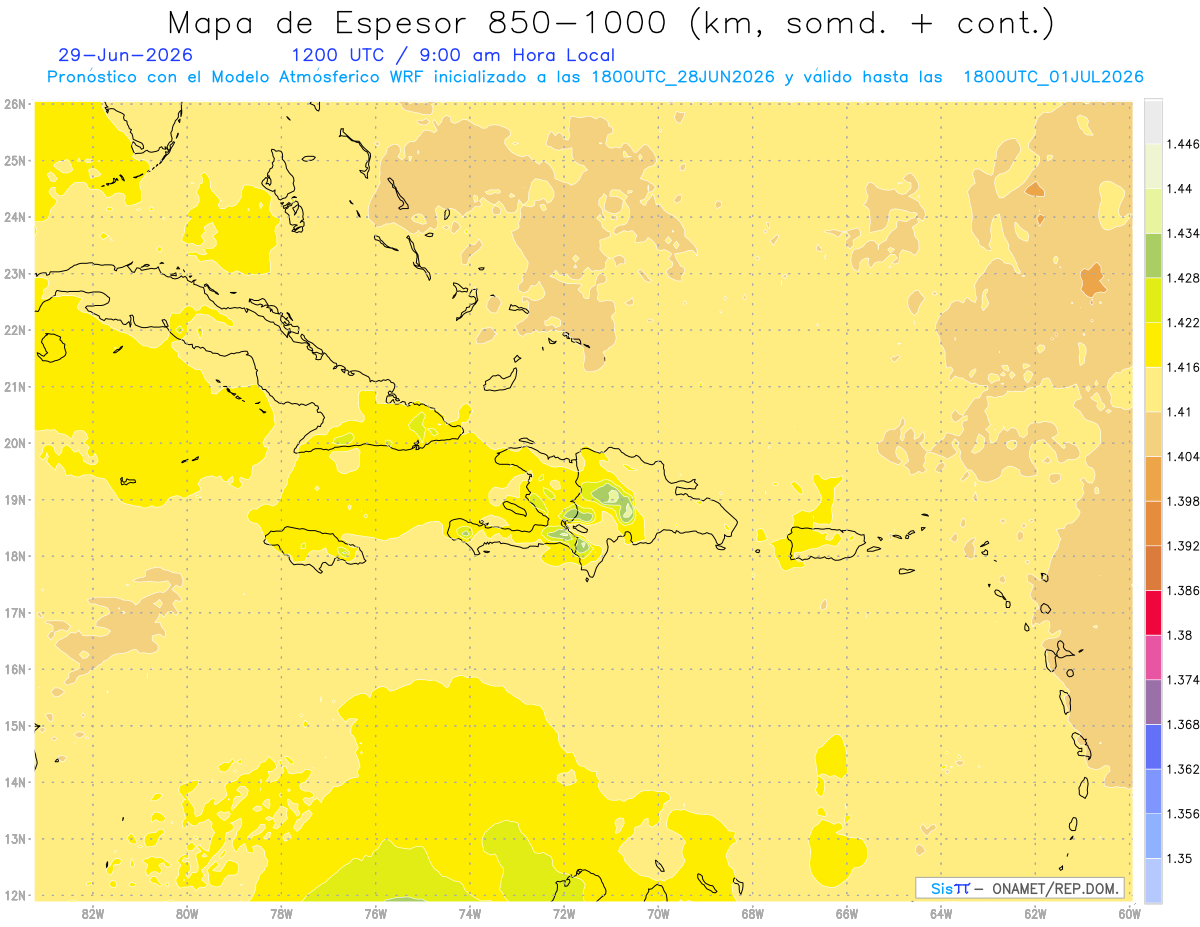The height and width of the screenshot is (927, 1200).
Task: Select the 64W longitude axis label
Action: 941,913
